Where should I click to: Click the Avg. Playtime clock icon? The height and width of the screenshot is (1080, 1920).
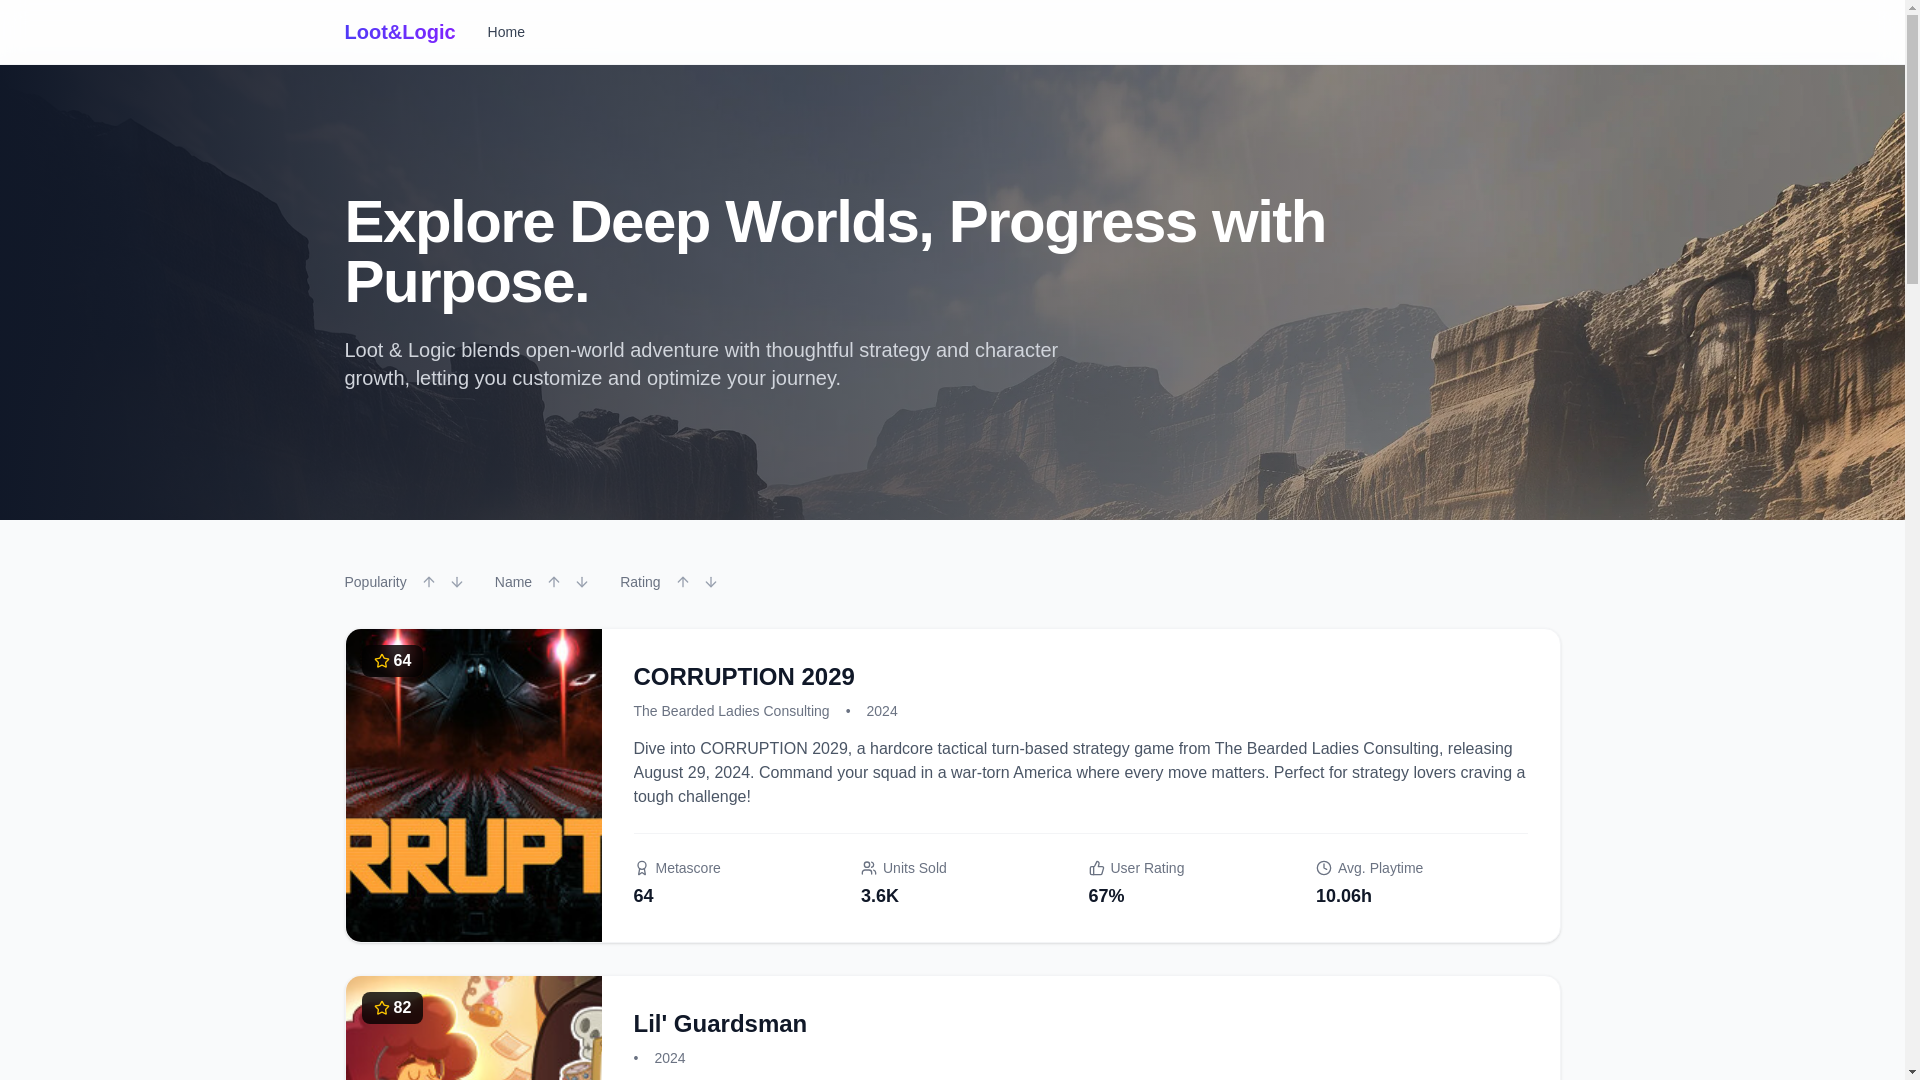(x=1324, y=868)
